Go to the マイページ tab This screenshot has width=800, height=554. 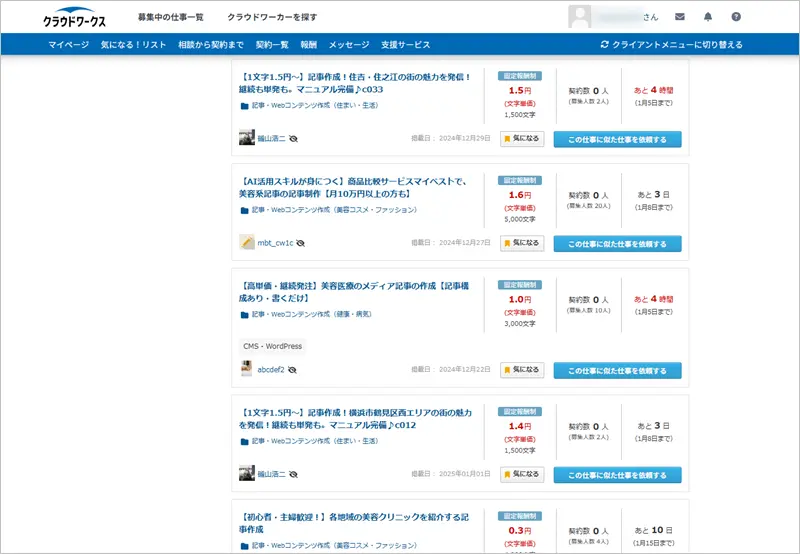click(68, 45)
